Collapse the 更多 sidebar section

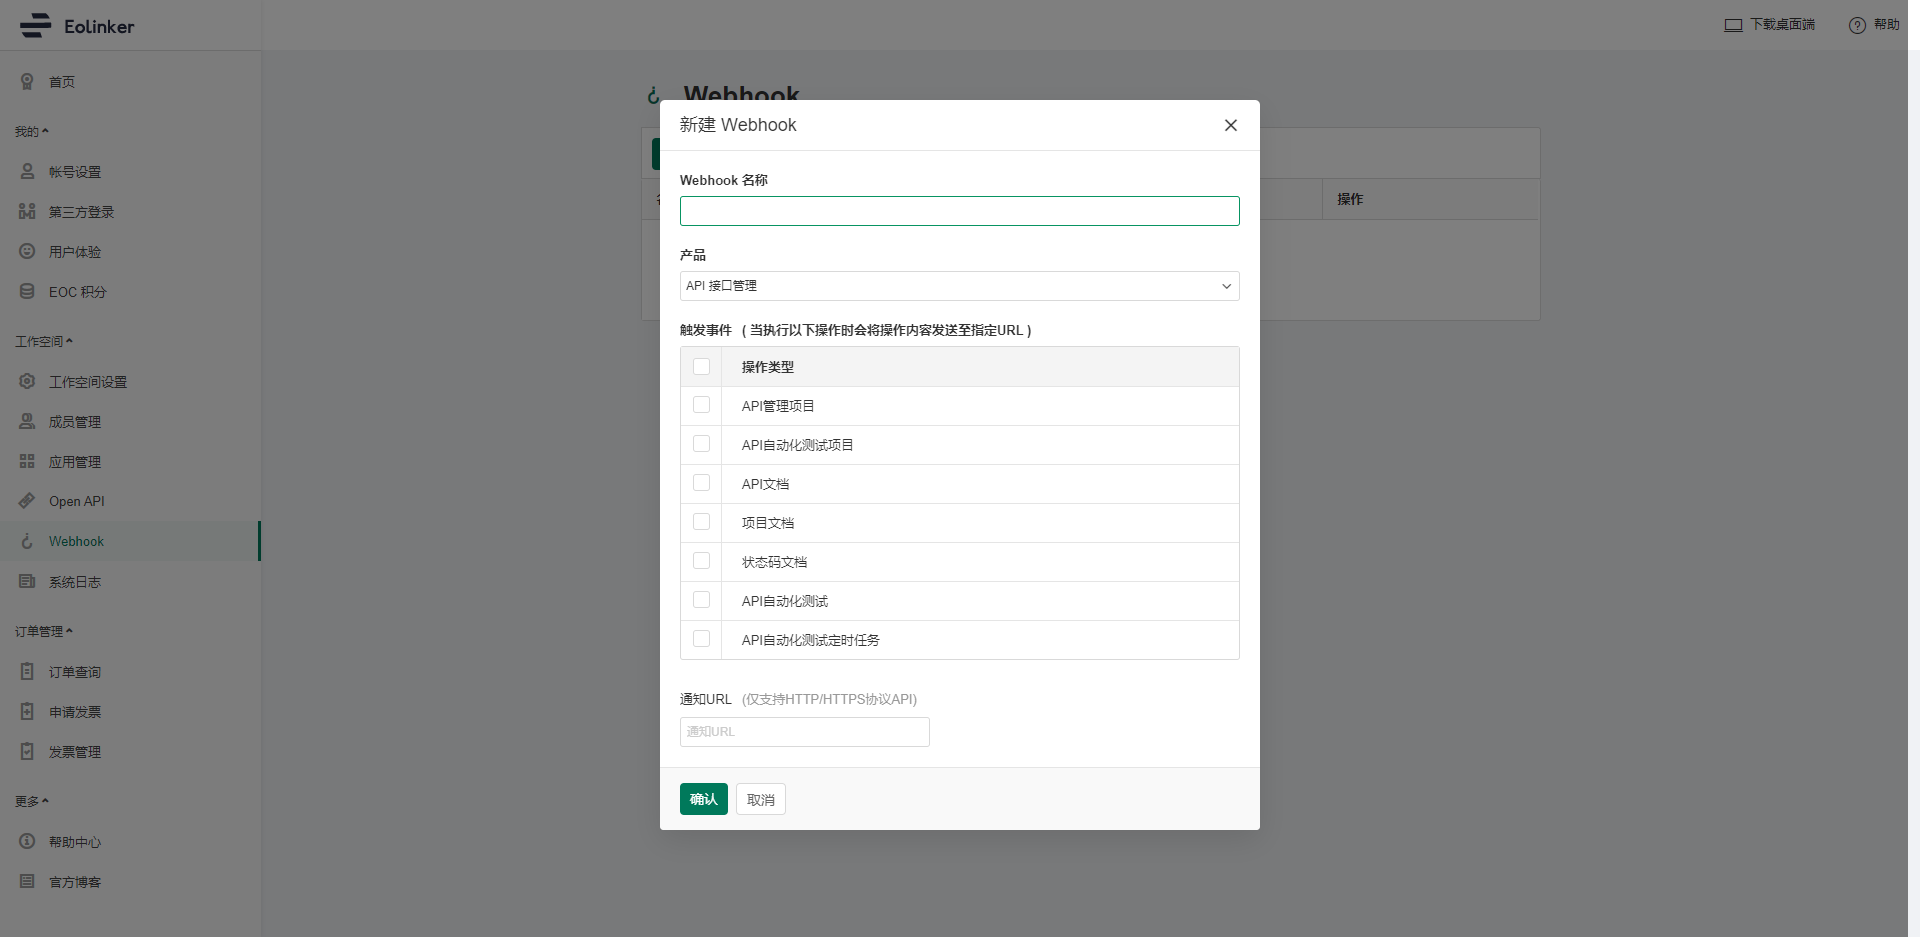(31, 801)
